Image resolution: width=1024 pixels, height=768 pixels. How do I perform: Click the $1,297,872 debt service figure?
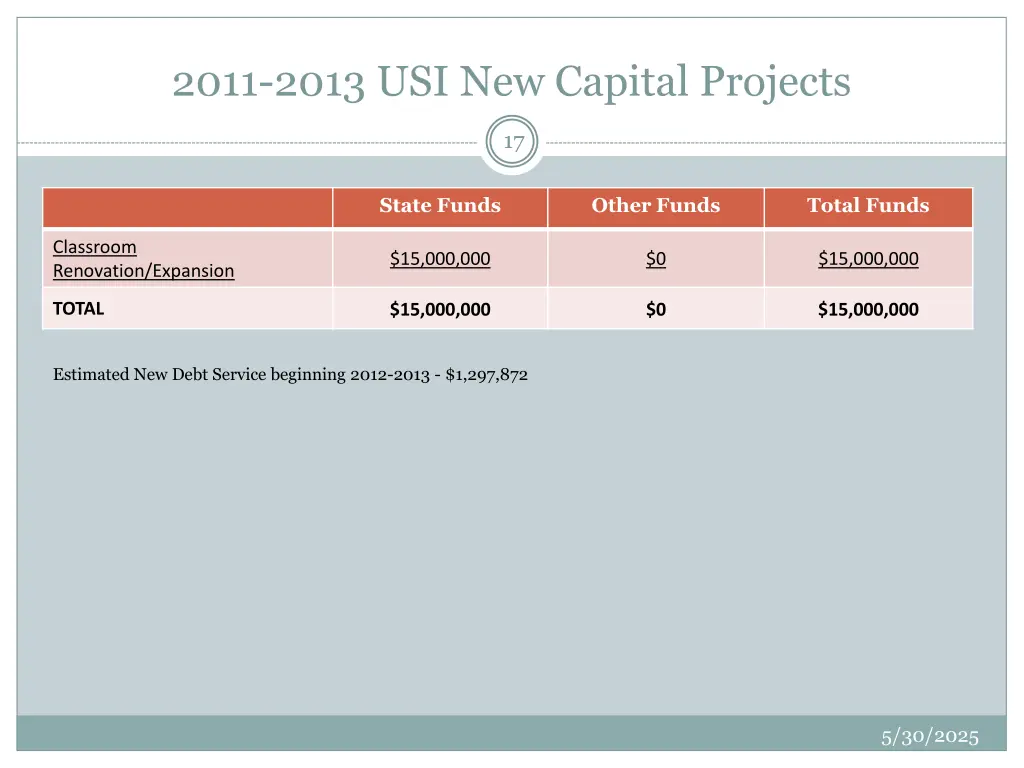[x=487, y=375]
